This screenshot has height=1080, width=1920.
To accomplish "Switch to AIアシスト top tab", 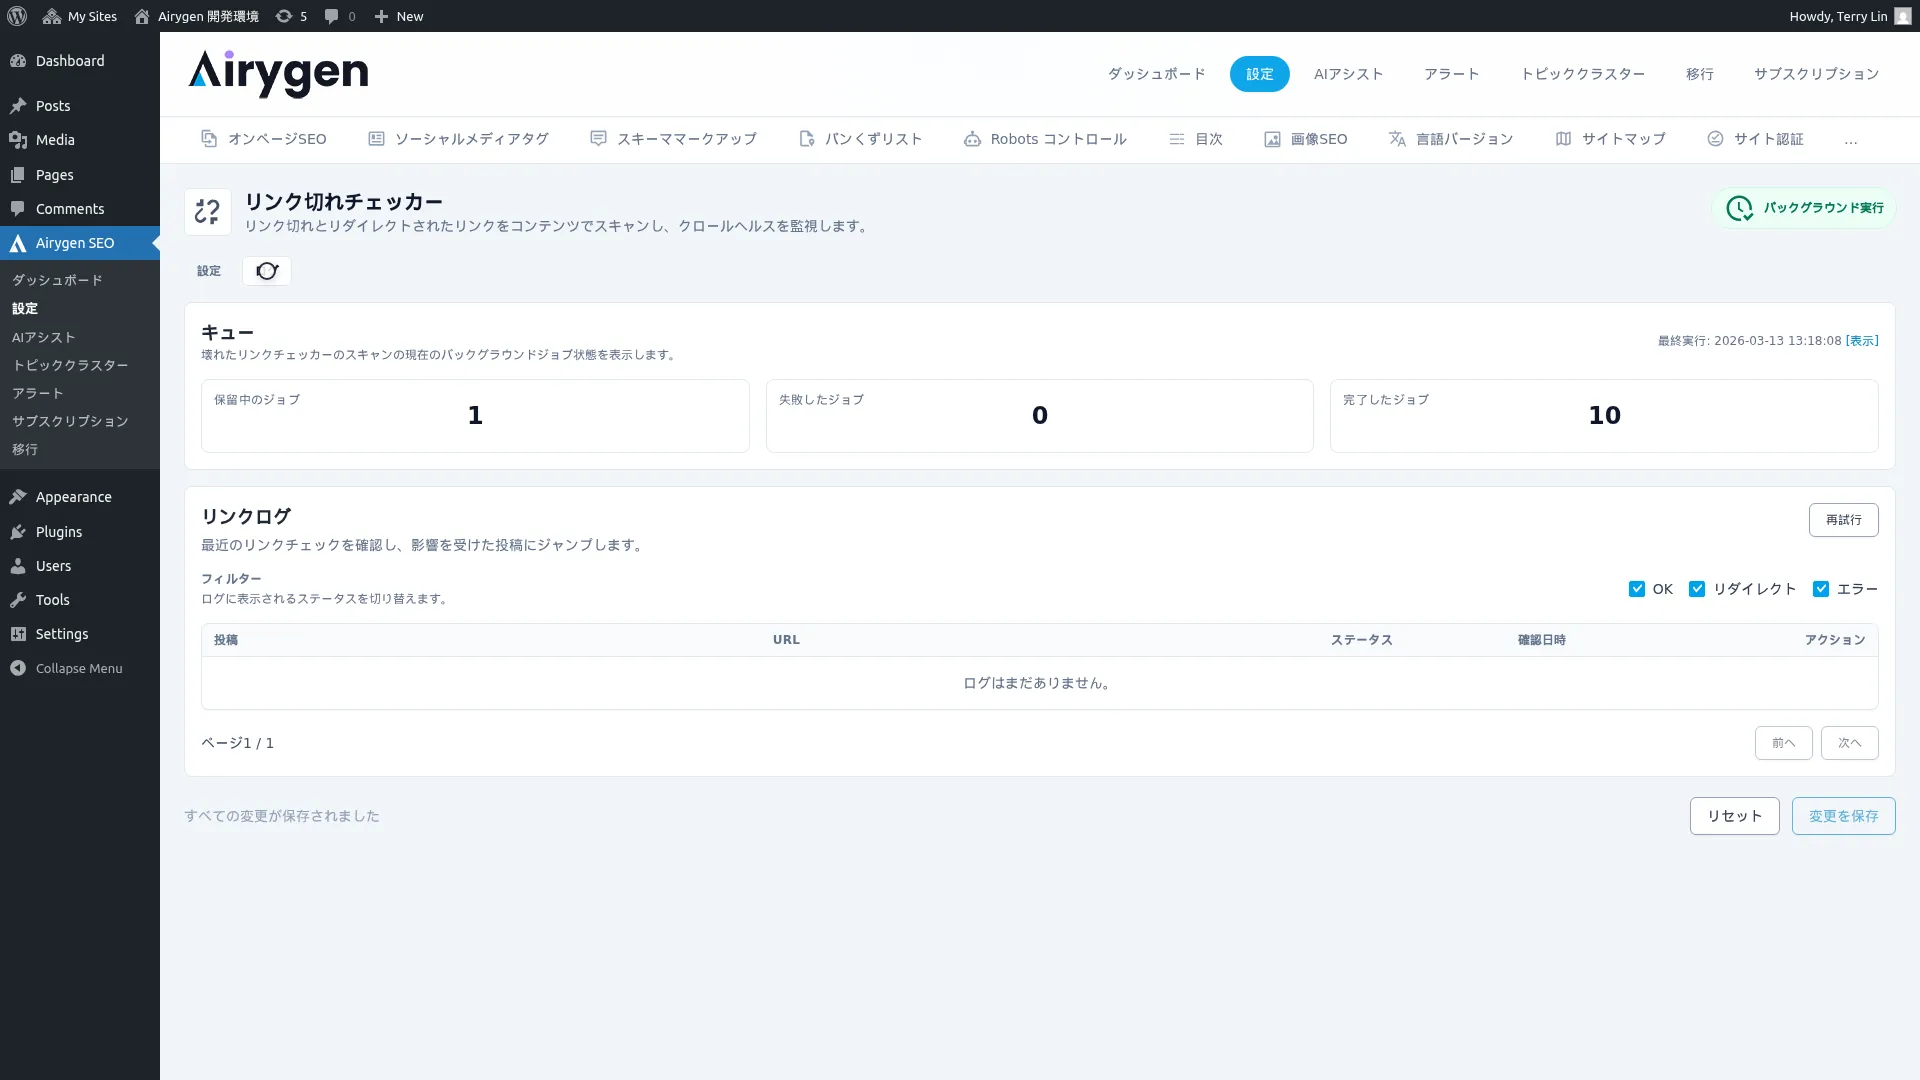I will pos(1348,74).
